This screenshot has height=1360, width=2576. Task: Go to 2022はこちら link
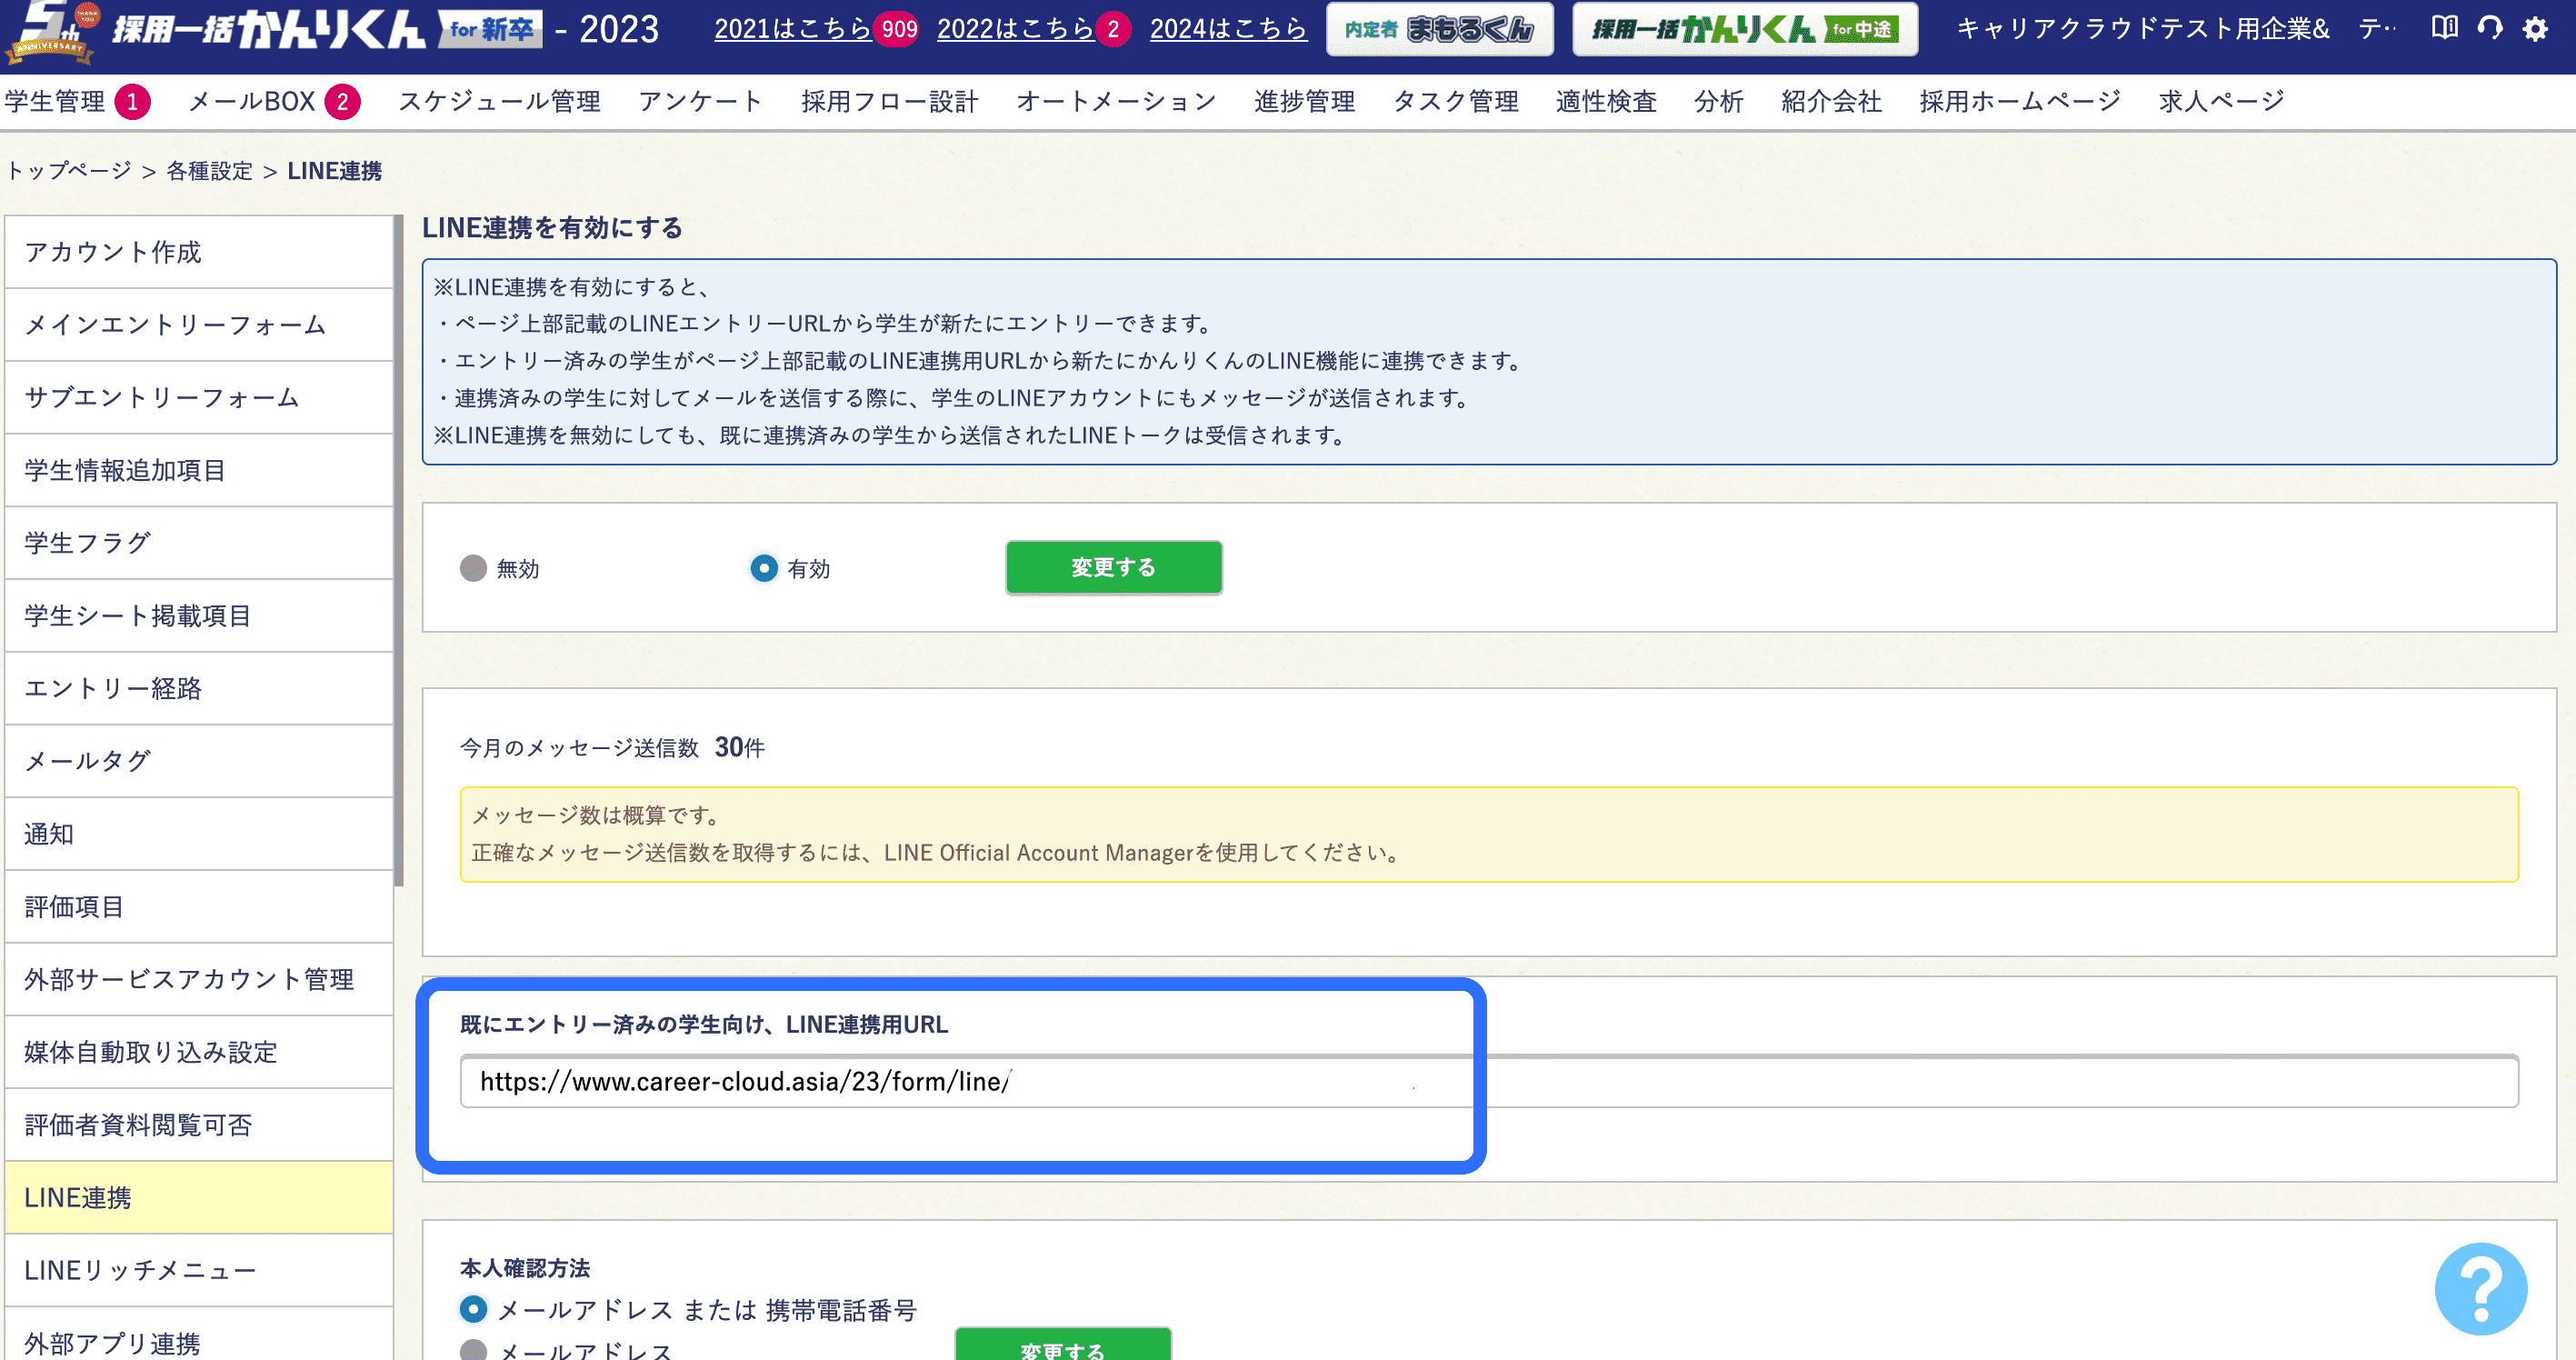click(1015, 28)
